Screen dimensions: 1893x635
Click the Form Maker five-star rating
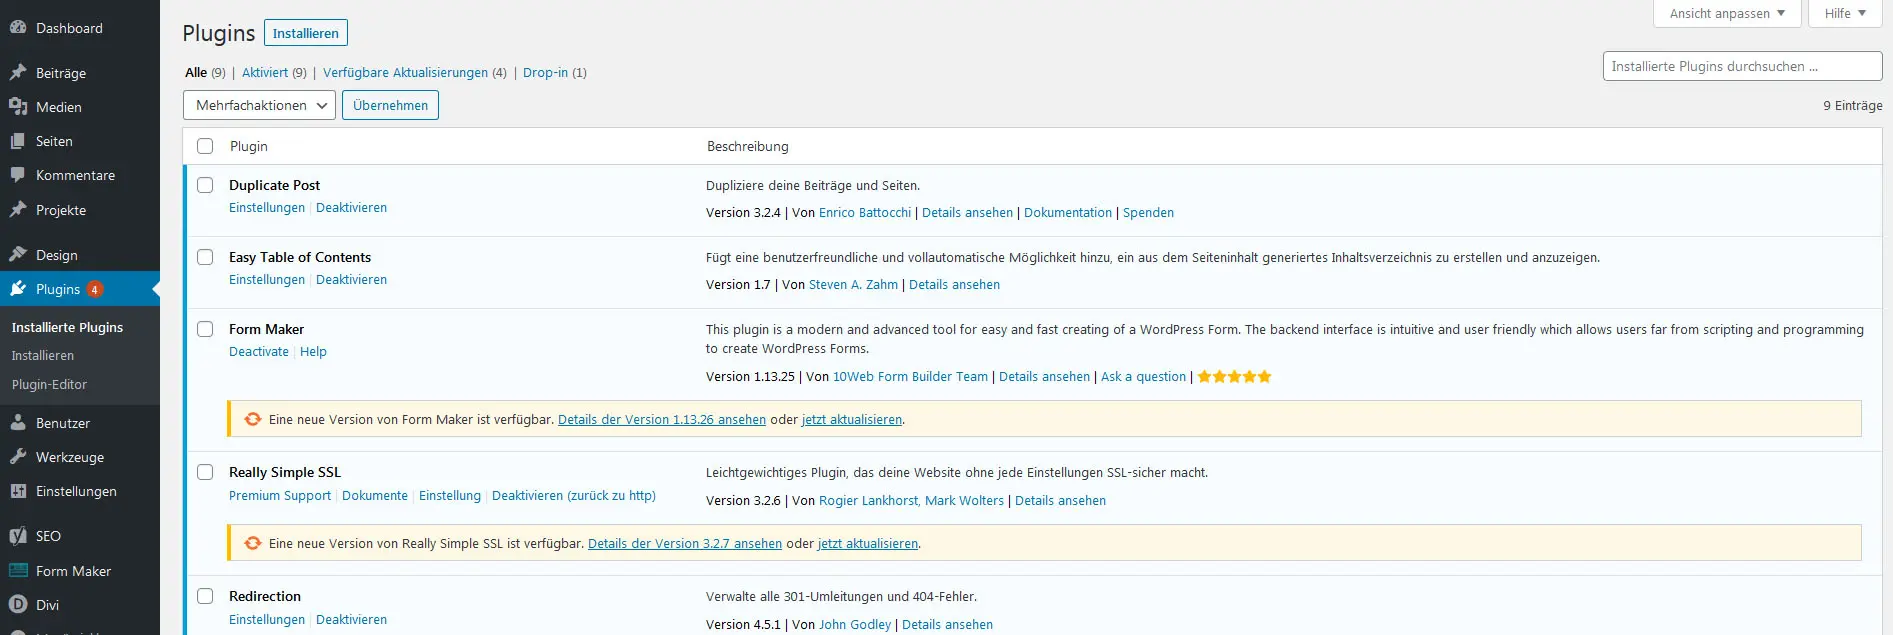click(x=1234, y=377)
